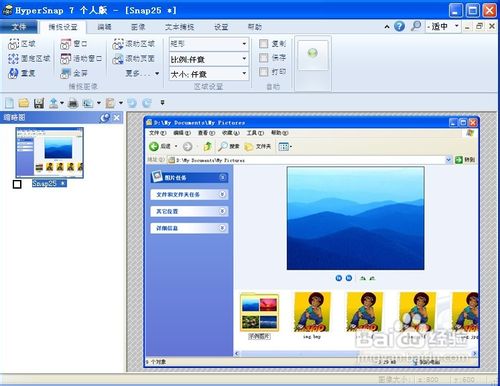Click the Go (转到) button in Explorer

465,160
